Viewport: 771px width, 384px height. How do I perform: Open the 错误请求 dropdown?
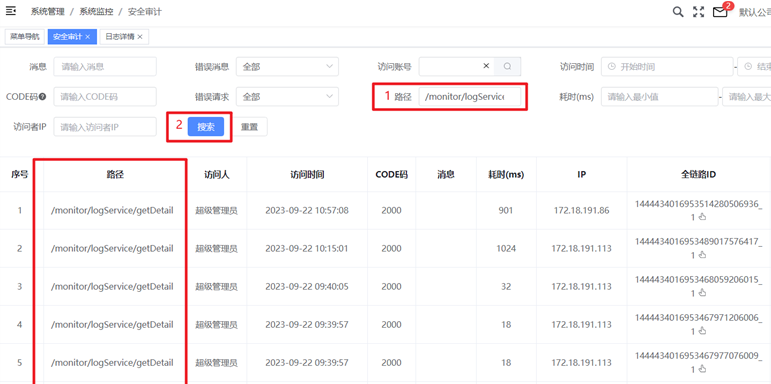tap(287, 97)
